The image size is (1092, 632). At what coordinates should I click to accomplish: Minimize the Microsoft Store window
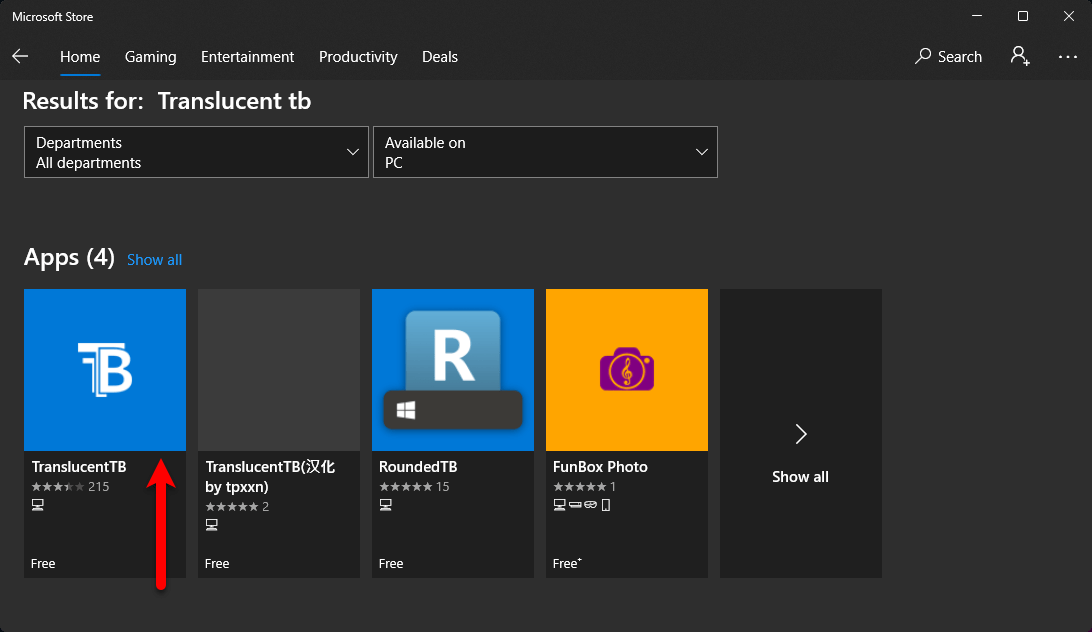[977, 16]
